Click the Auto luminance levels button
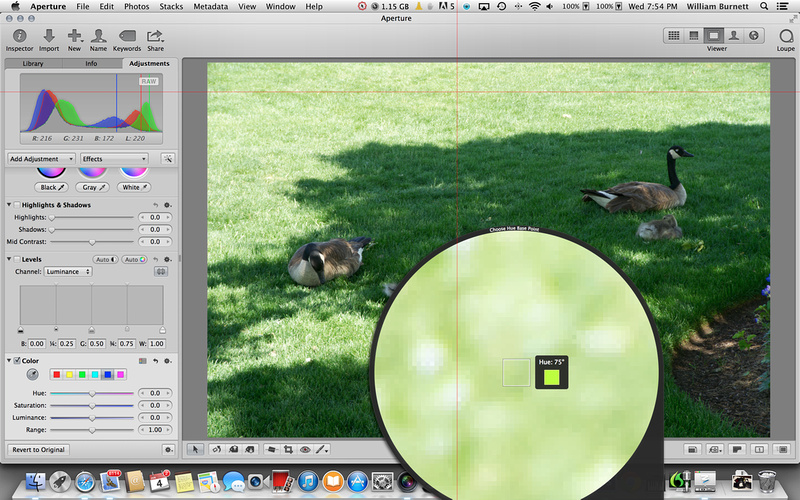Image resolution: width=800 pixels, height=500 pixels. (106, 259)
